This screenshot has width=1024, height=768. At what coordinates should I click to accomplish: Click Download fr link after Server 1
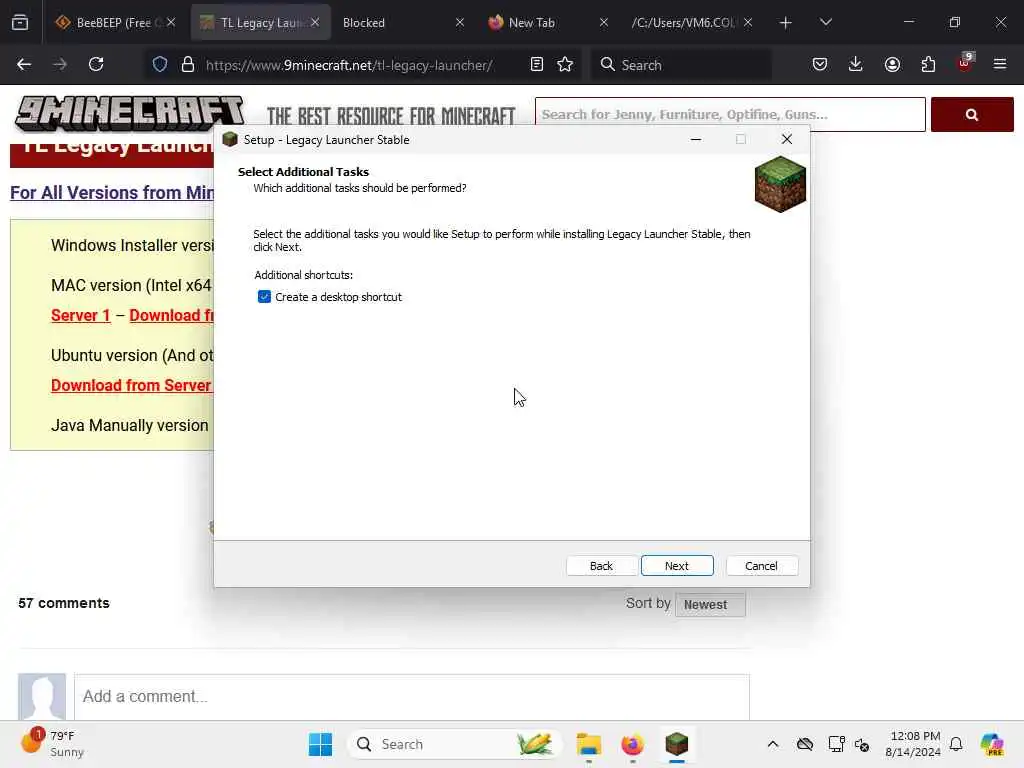point(171,315)
